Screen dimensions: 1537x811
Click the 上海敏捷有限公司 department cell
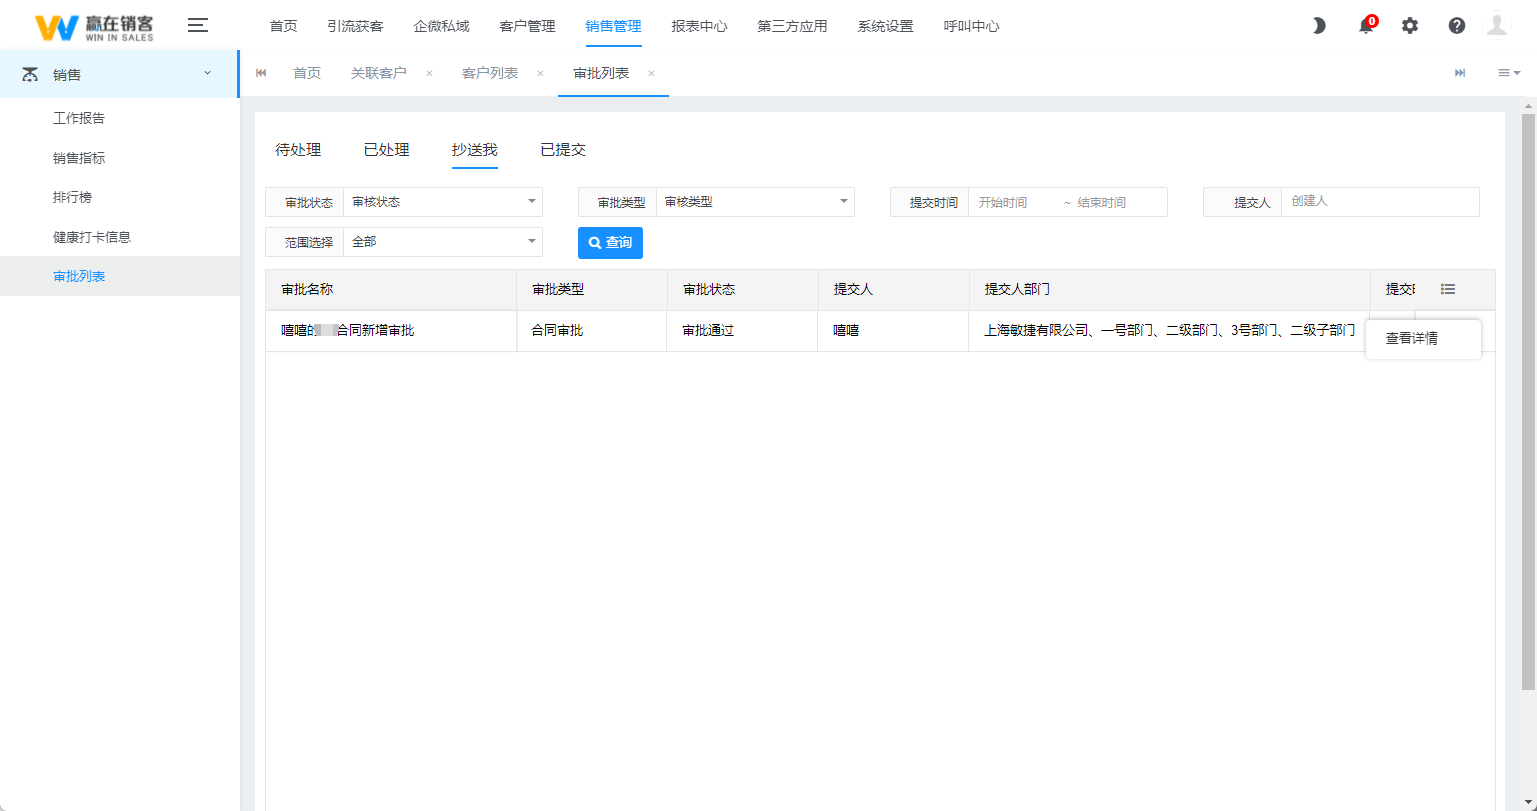[x=1169, y=331]
